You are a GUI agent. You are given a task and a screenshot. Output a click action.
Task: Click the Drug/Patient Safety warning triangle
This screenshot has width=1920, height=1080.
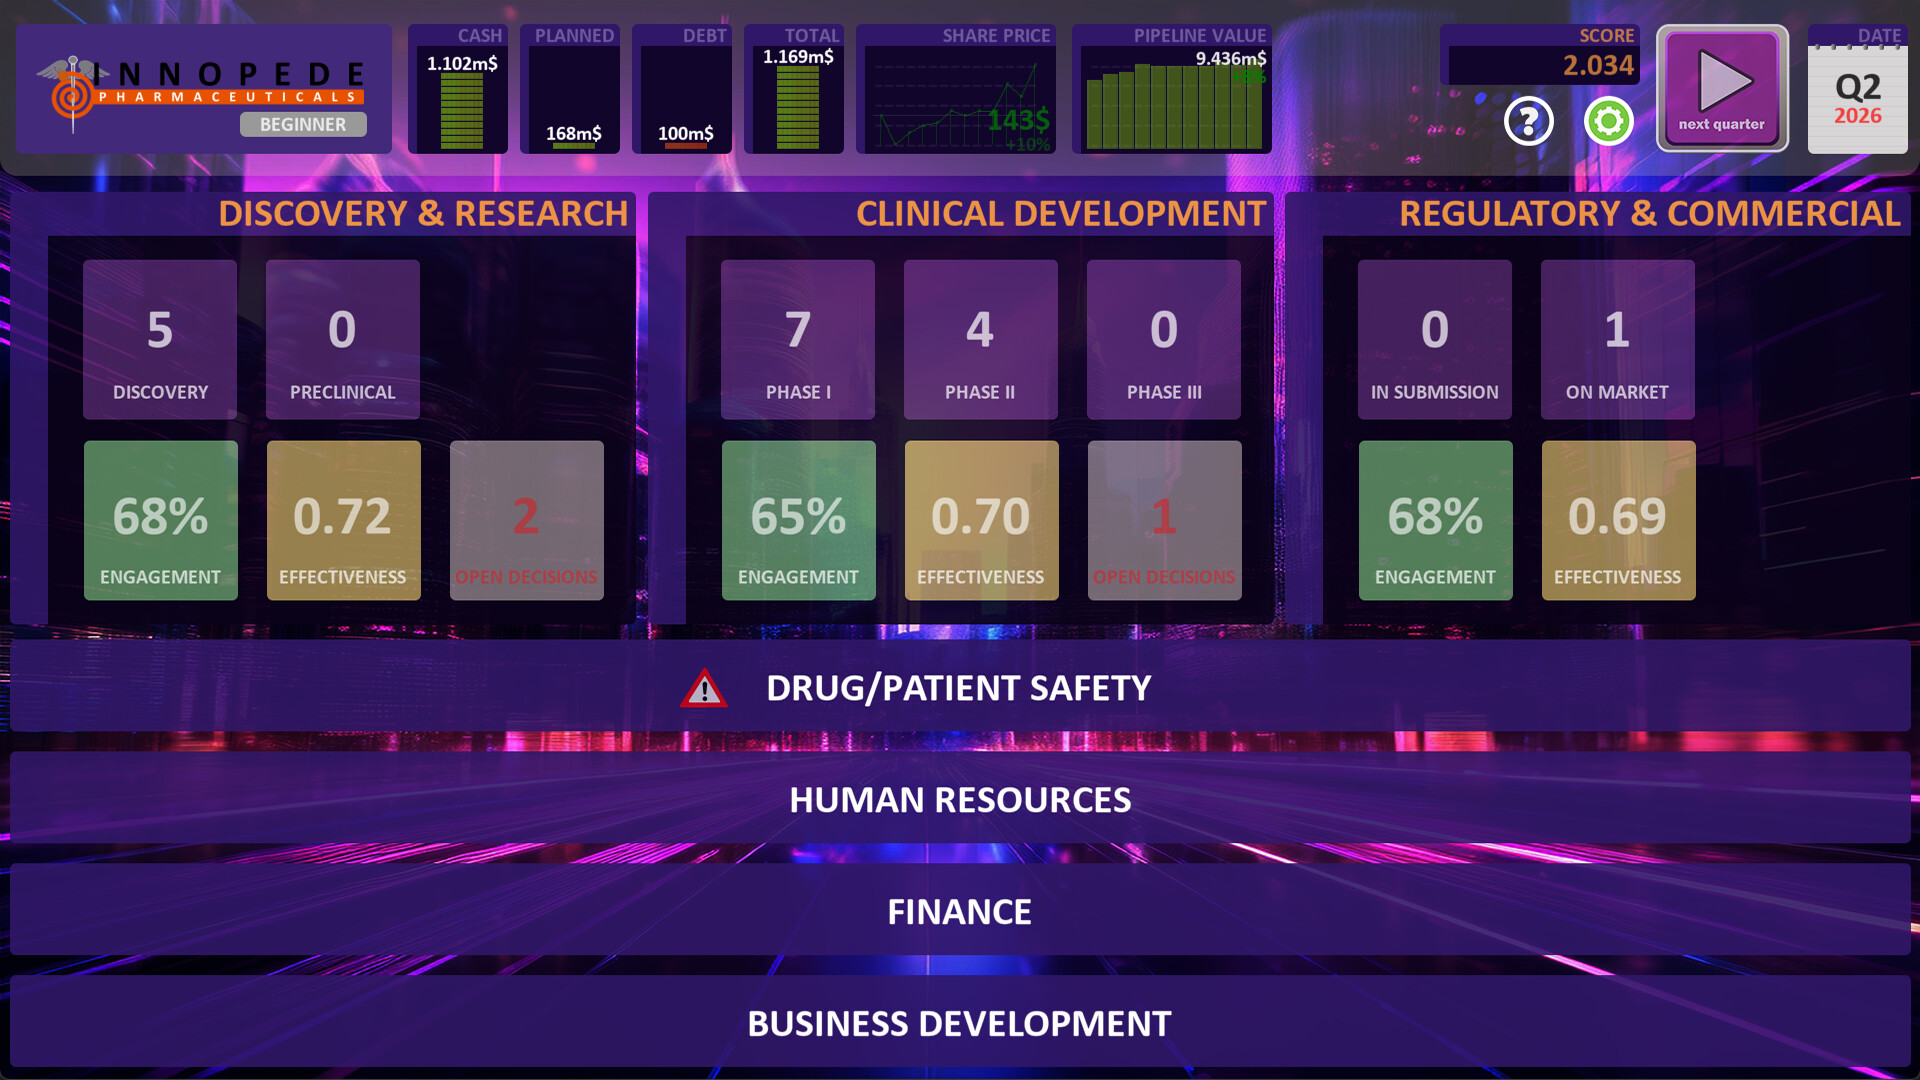pyautogui.click(x=704, y=687)
